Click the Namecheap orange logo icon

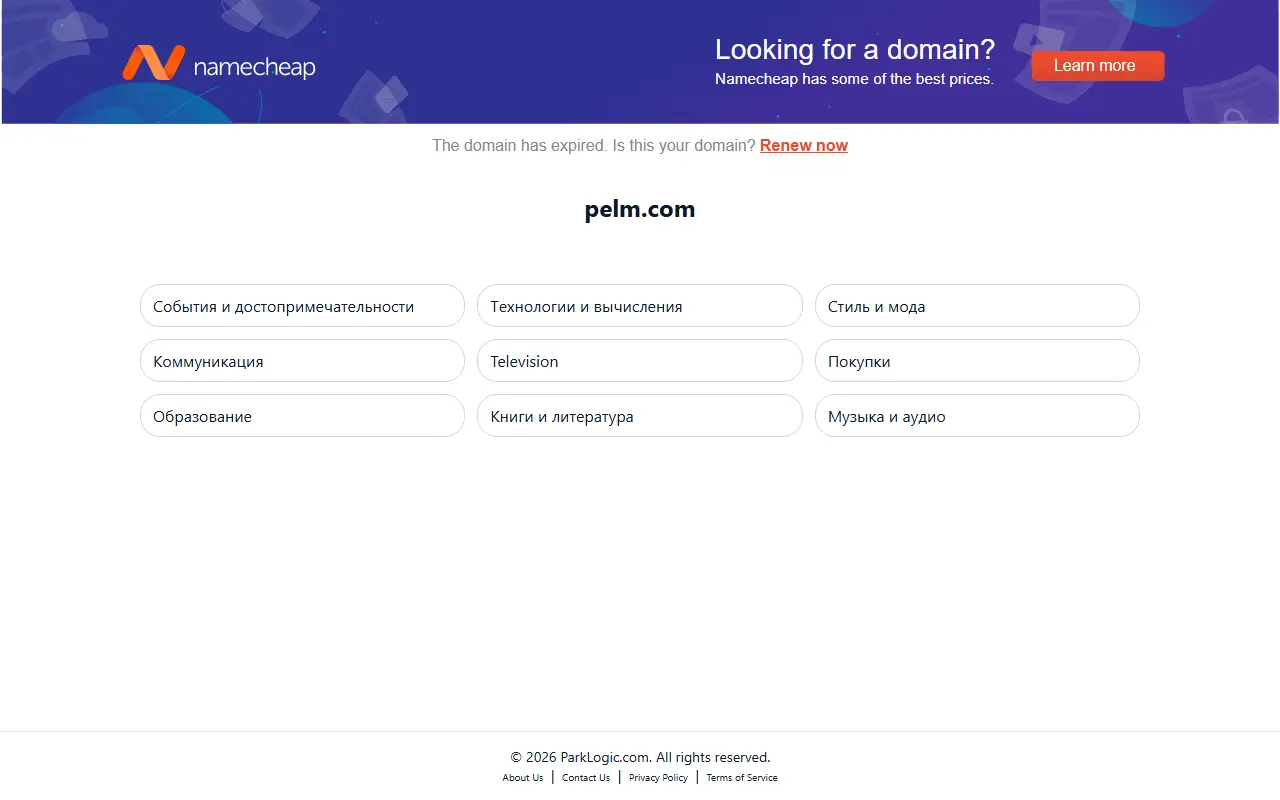pos(153,63)
